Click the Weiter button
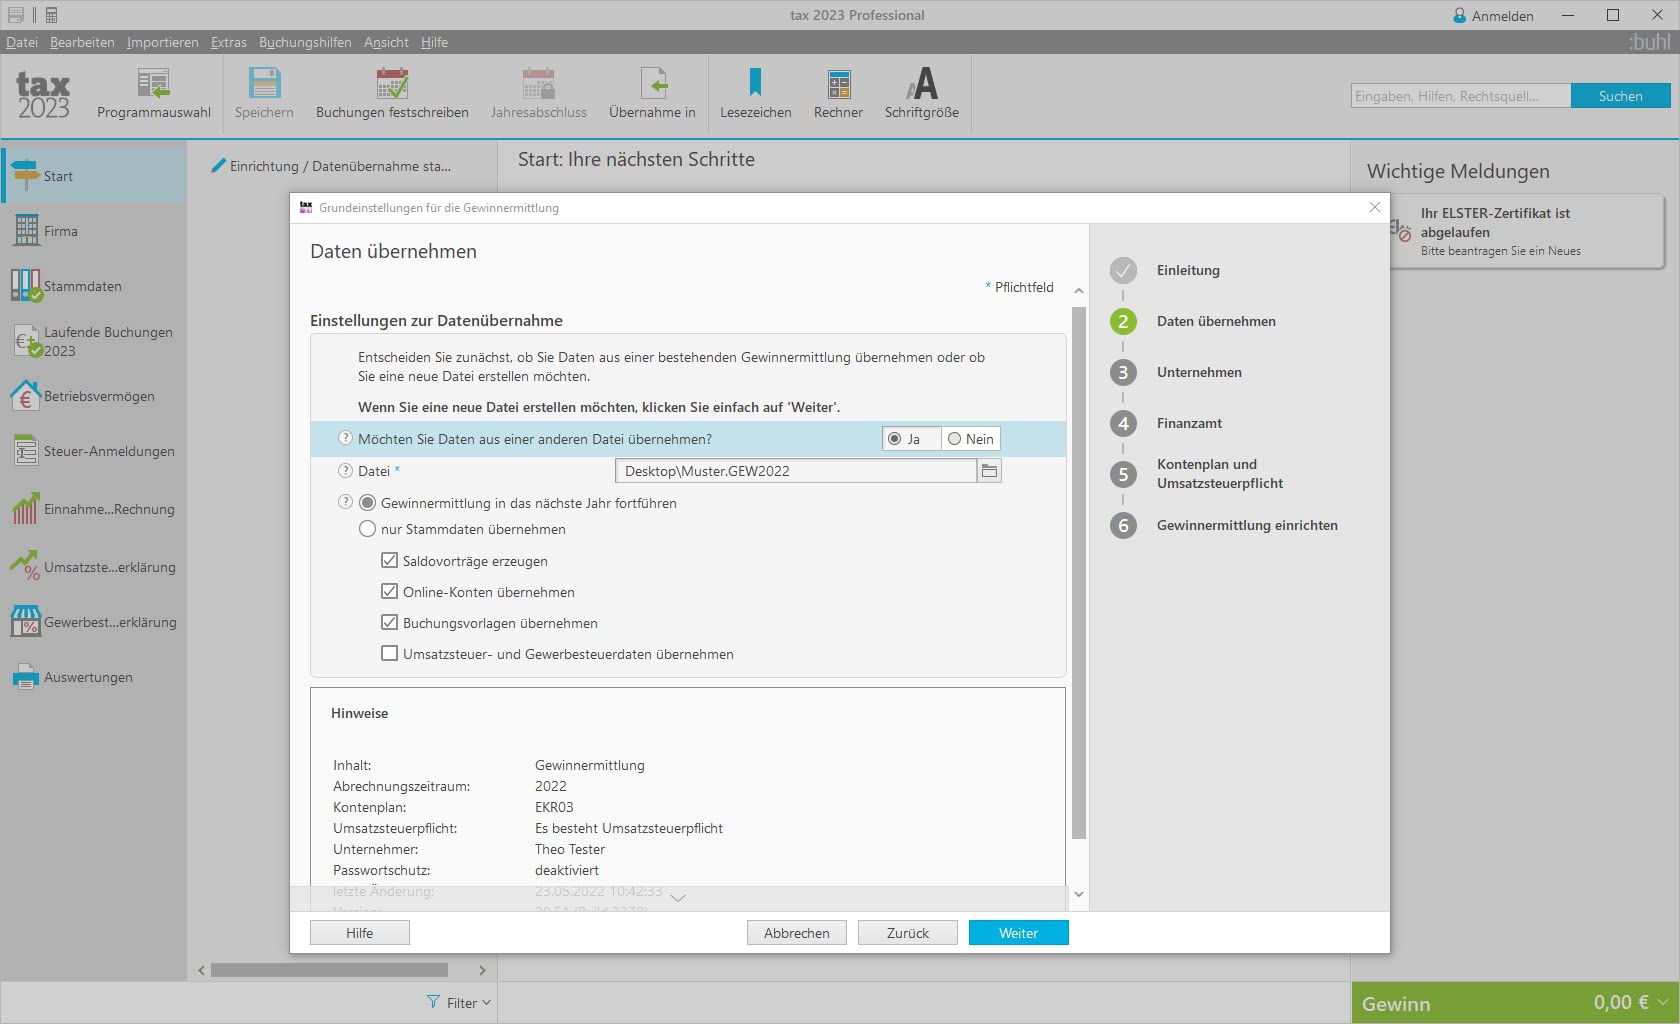1680x1024 pixels. click(x=1018, y=933)
